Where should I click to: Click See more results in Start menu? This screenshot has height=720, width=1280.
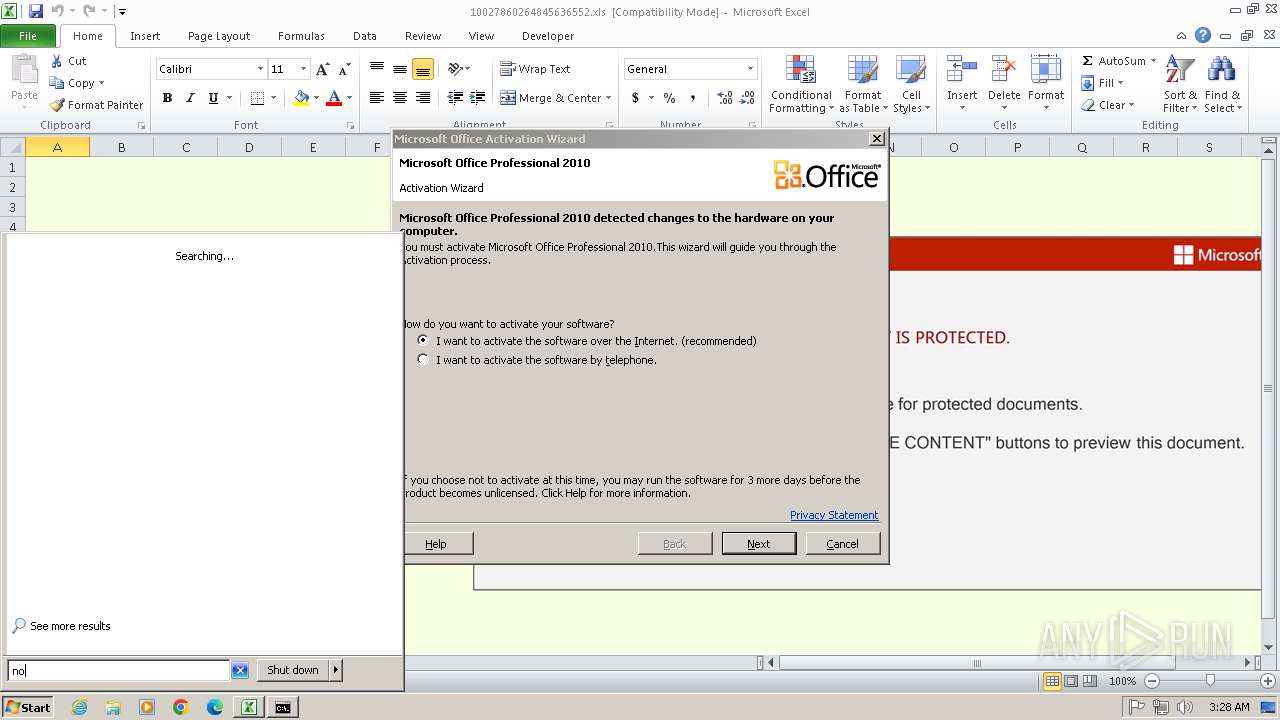pyautogui.click(x=61, y=626)
